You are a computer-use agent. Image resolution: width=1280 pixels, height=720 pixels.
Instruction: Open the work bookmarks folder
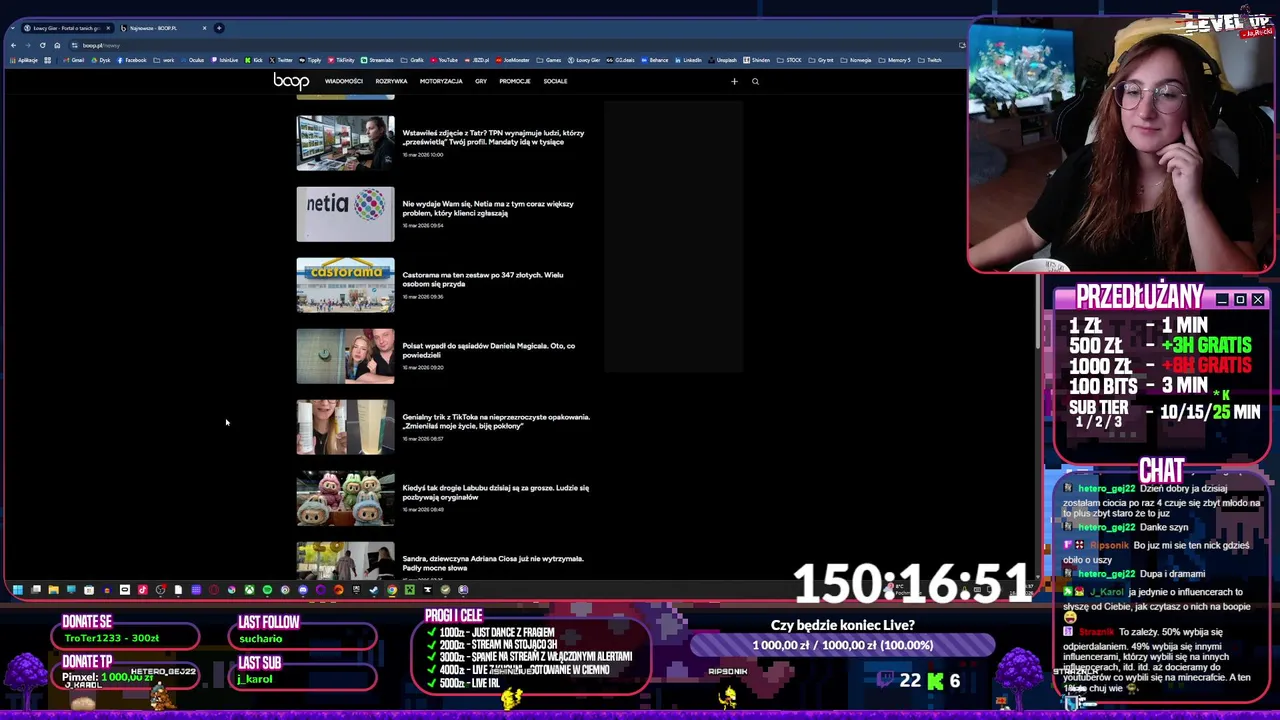164,60
